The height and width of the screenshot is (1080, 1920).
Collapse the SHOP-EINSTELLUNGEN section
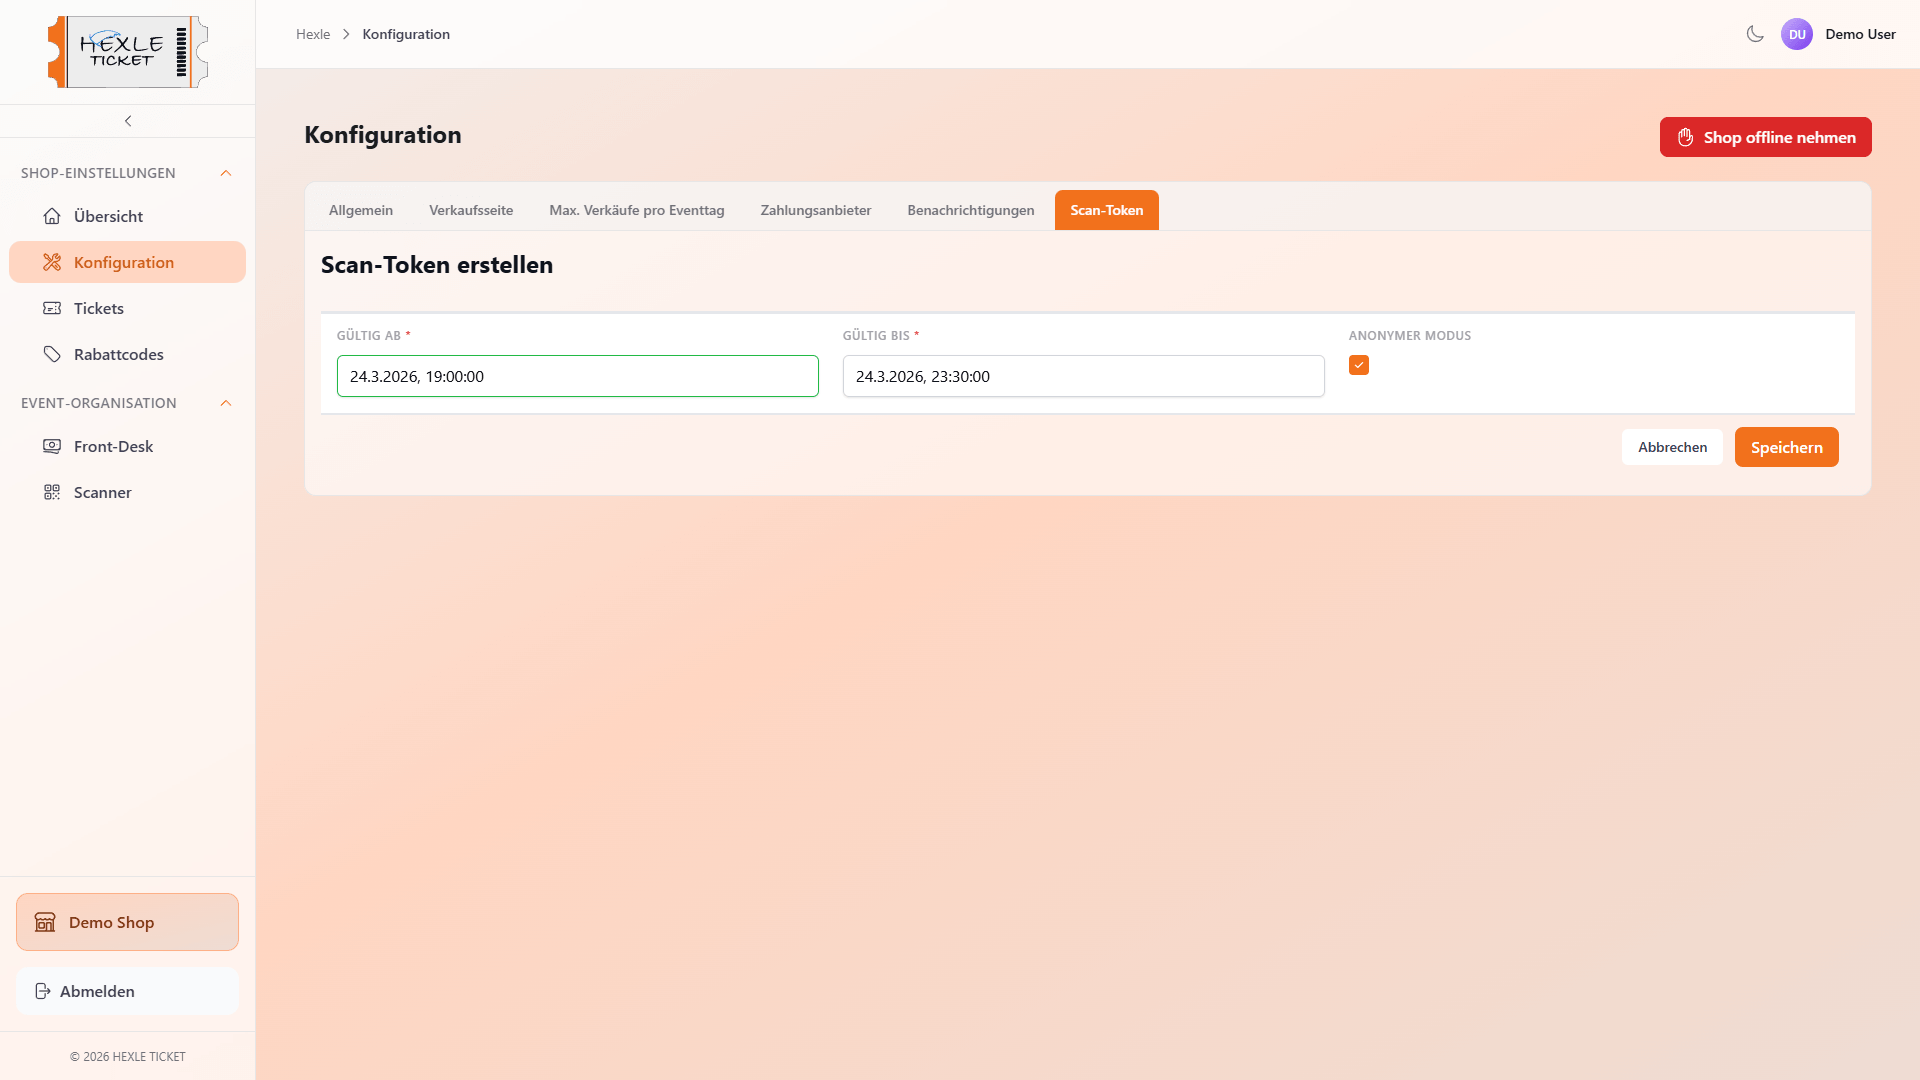point(225,172)
